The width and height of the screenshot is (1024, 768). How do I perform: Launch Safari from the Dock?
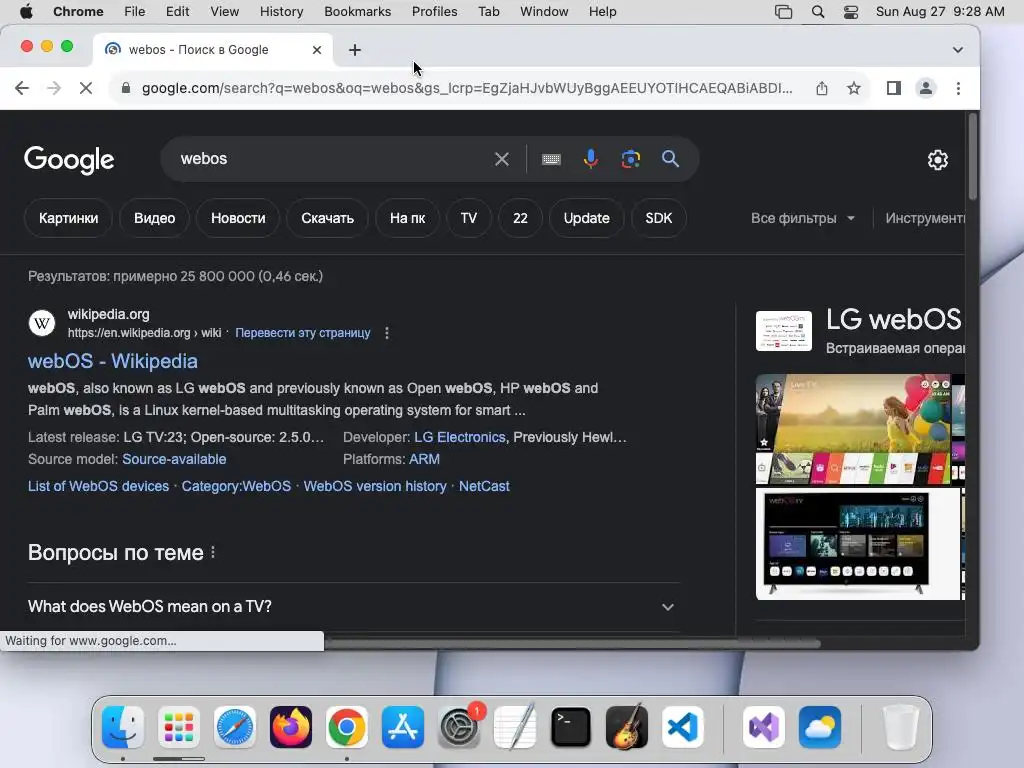(235, 727)
